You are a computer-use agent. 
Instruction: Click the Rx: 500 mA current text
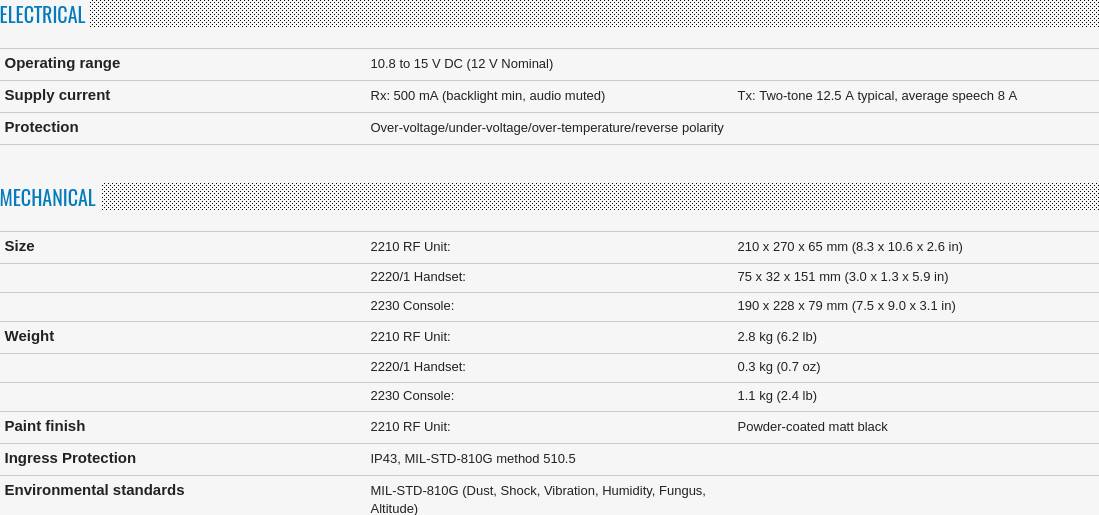[x=487, y=96]
